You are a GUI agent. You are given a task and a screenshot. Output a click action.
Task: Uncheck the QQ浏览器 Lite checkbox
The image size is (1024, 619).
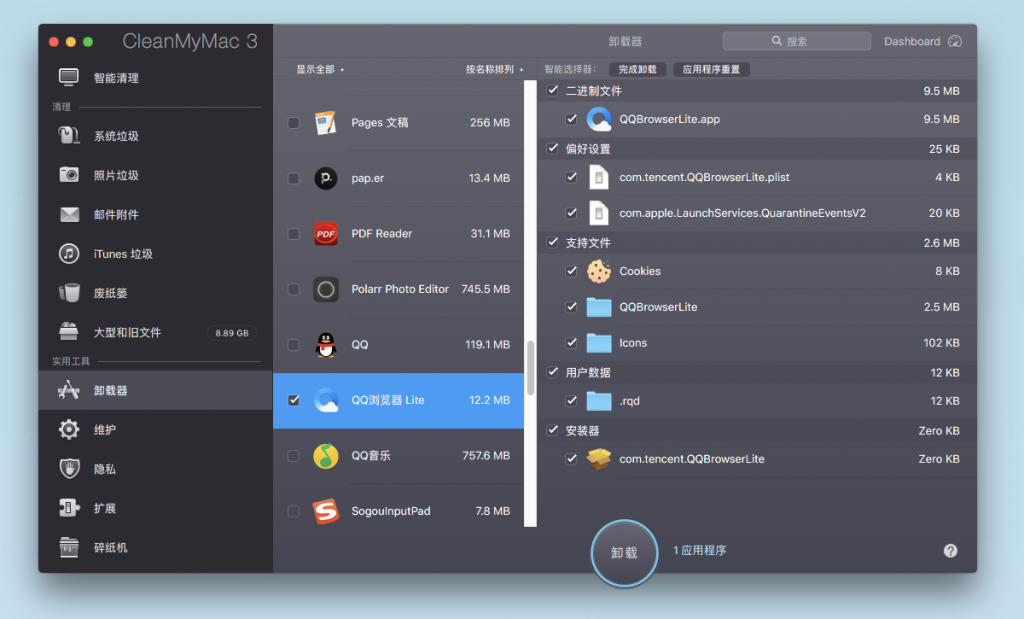pyautogui.click(x=294, y=400)
